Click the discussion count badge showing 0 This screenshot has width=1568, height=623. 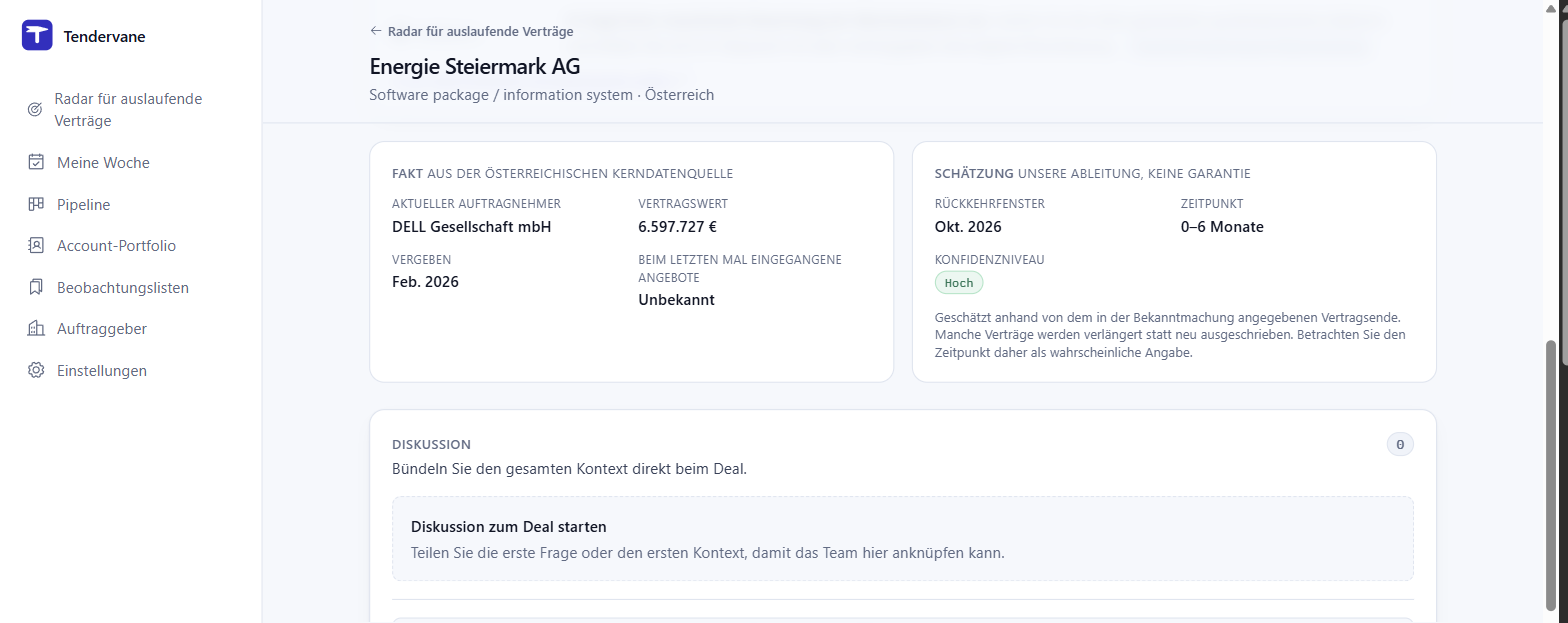coord(1400,444)
